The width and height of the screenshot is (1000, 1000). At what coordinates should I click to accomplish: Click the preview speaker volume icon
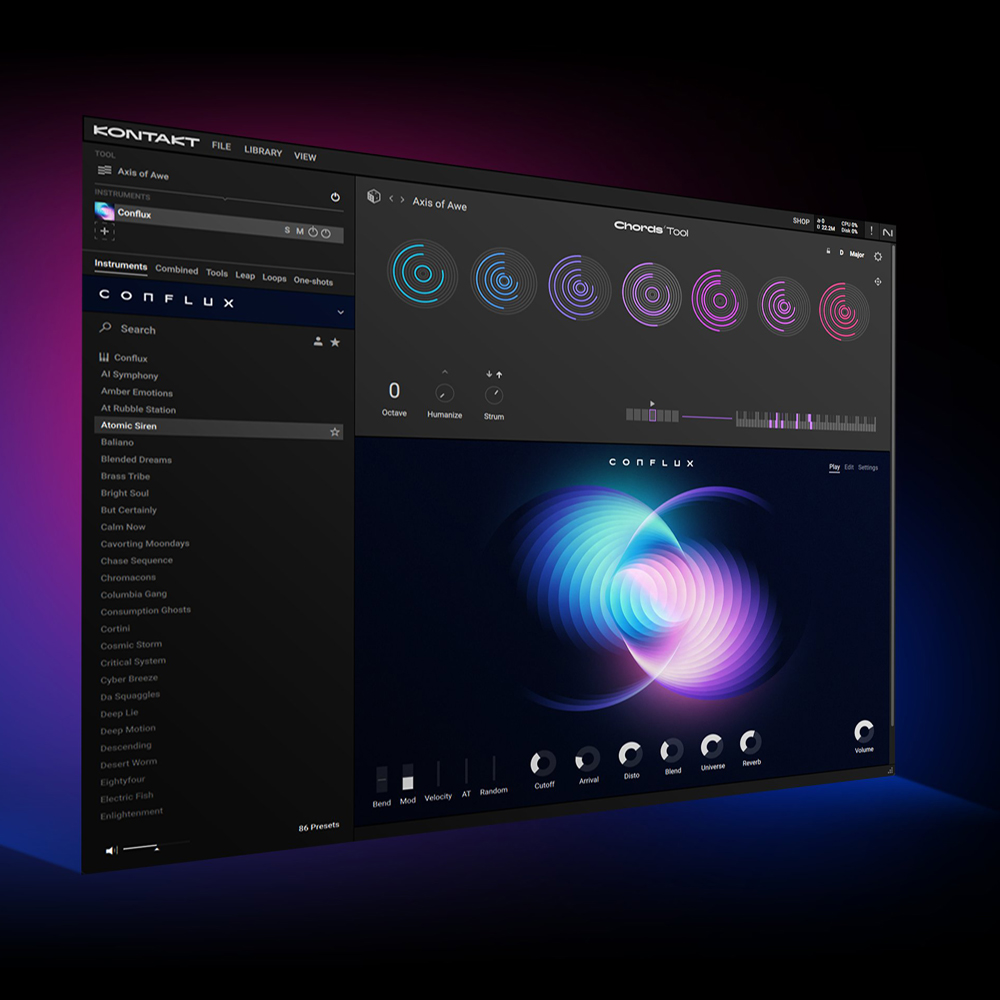pyautogui.click(x=112, y=850)
